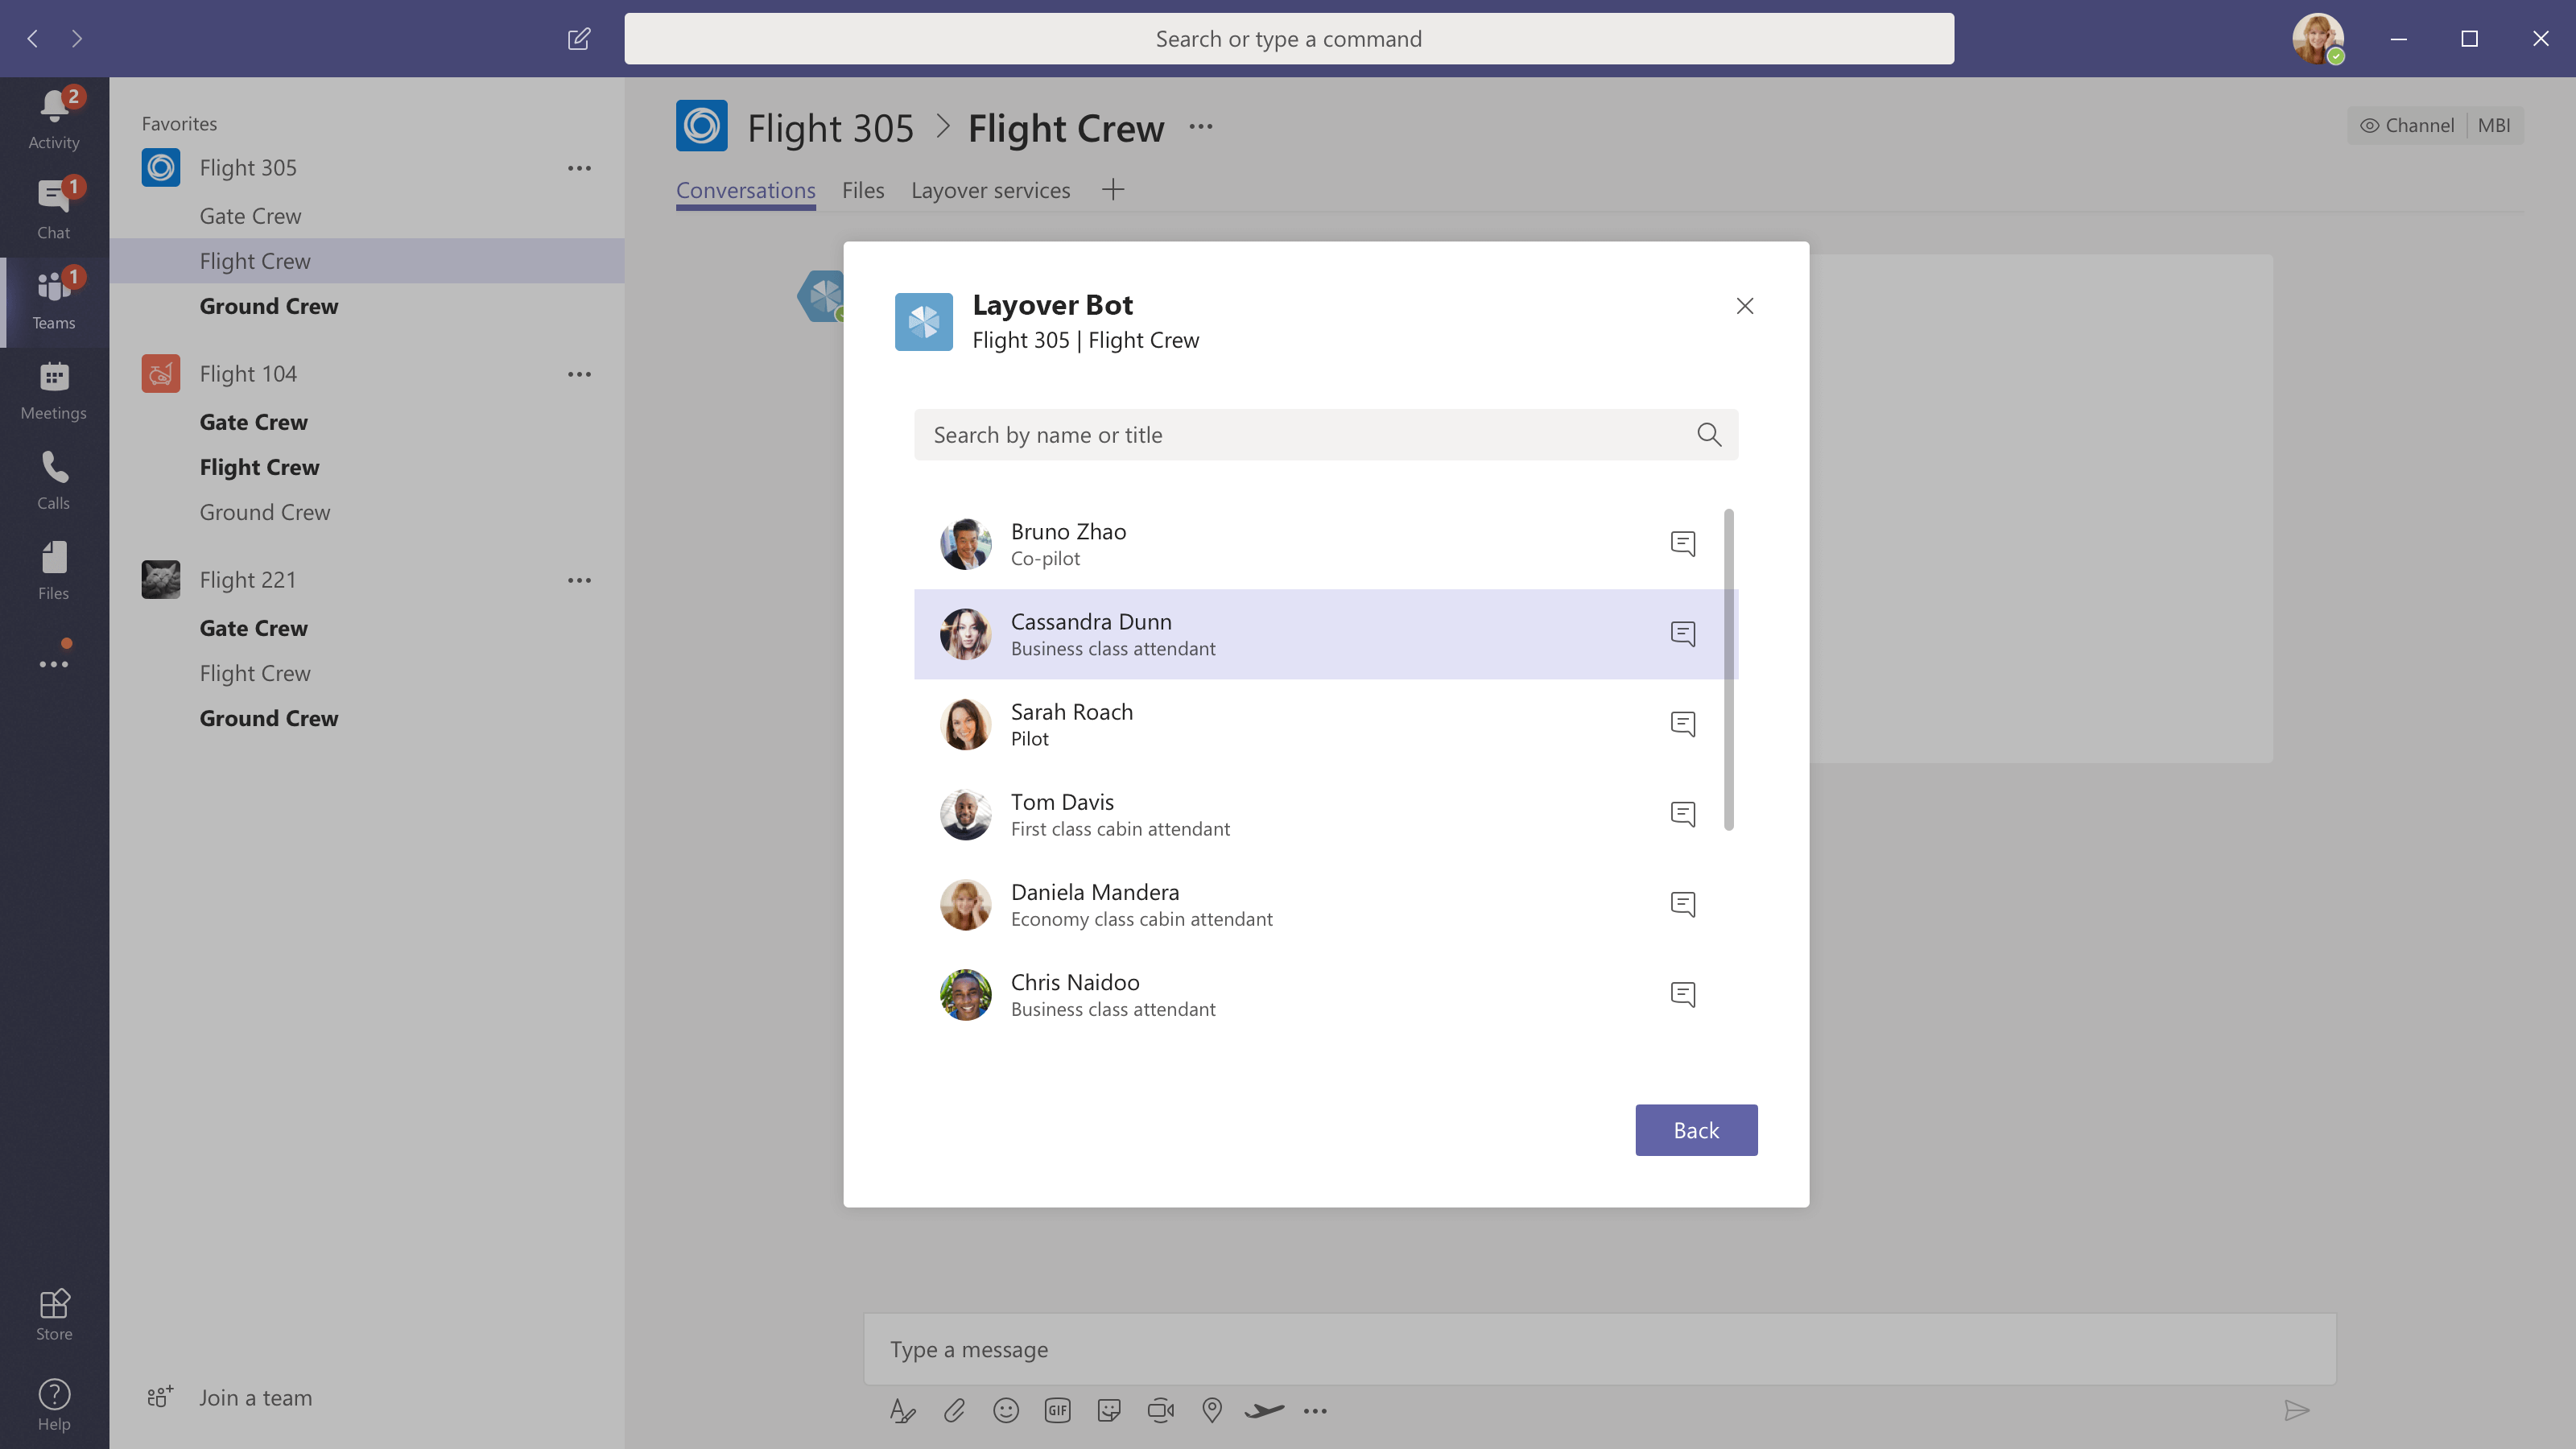The width and height of the screenshot is (2576, 1449).
Task: Go forward with the navigation arrow
Action: click(x=77, y=39)
